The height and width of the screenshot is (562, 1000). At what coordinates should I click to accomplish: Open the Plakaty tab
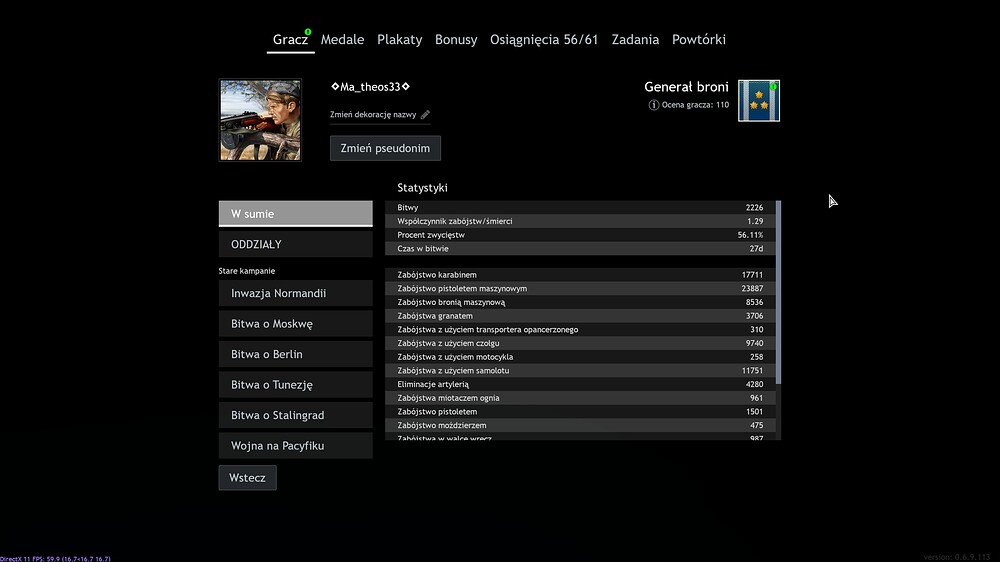point(399,40)
